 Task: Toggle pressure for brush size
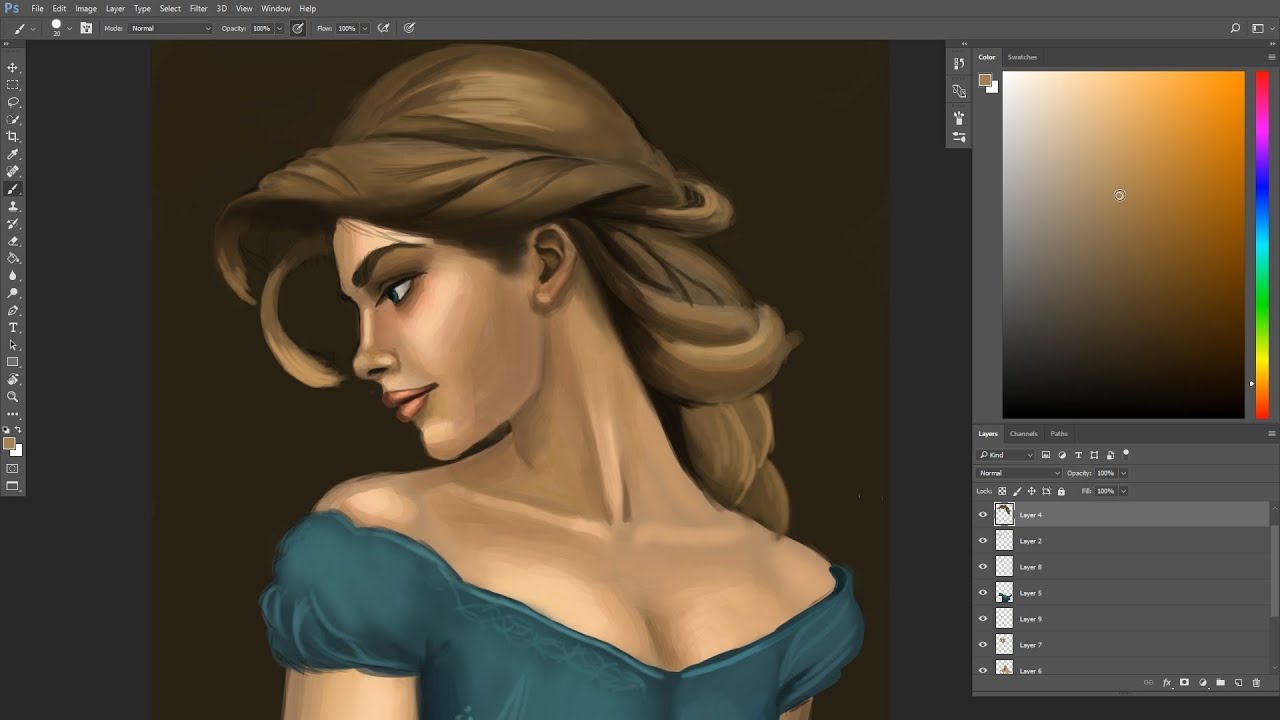[409, 28]
